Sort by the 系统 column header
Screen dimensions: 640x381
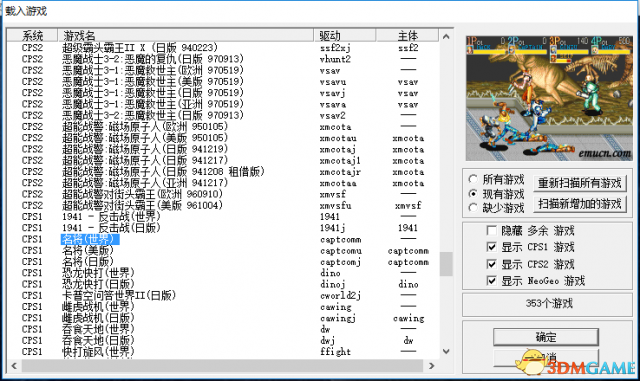pos(32,35)
